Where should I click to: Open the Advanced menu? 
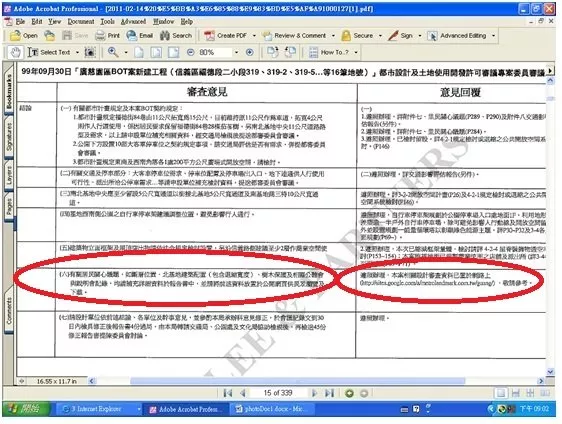[133, 22]
